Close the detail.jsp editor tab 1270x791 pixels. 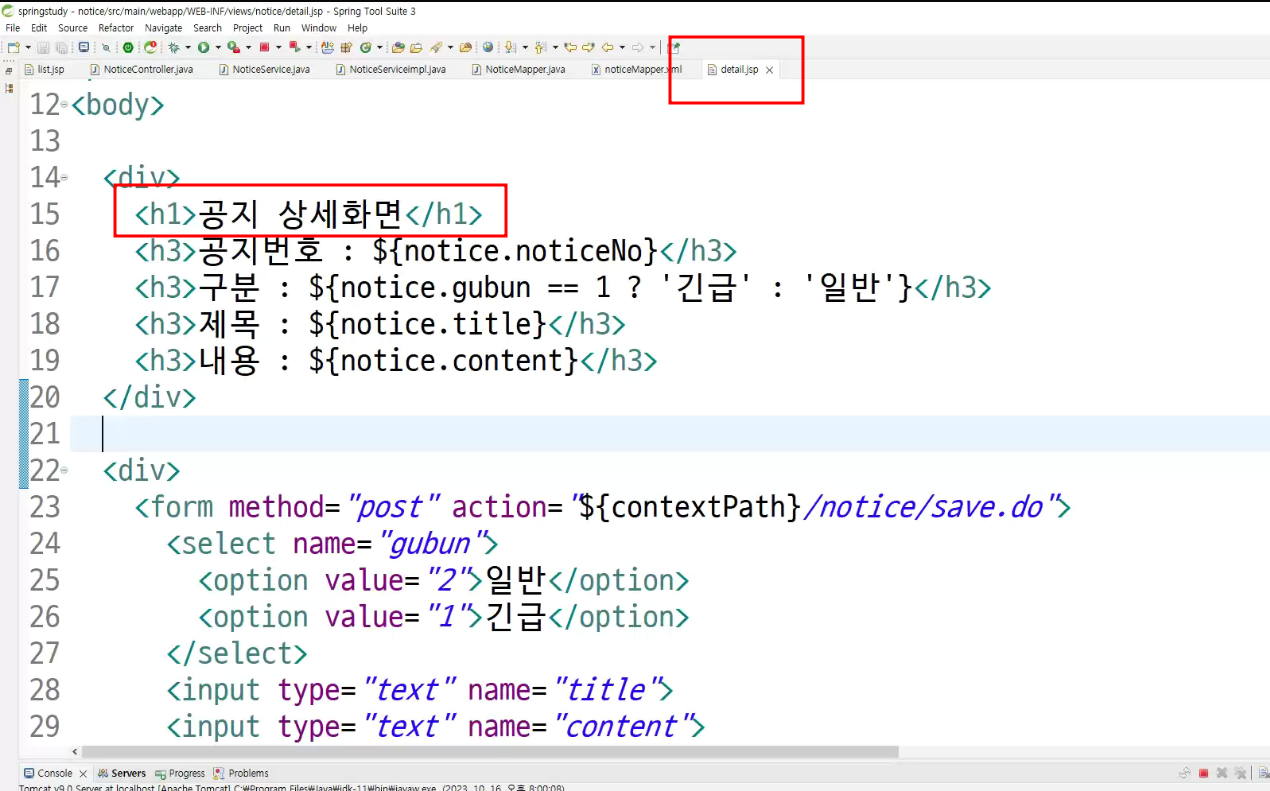click(x=769, y=70)
